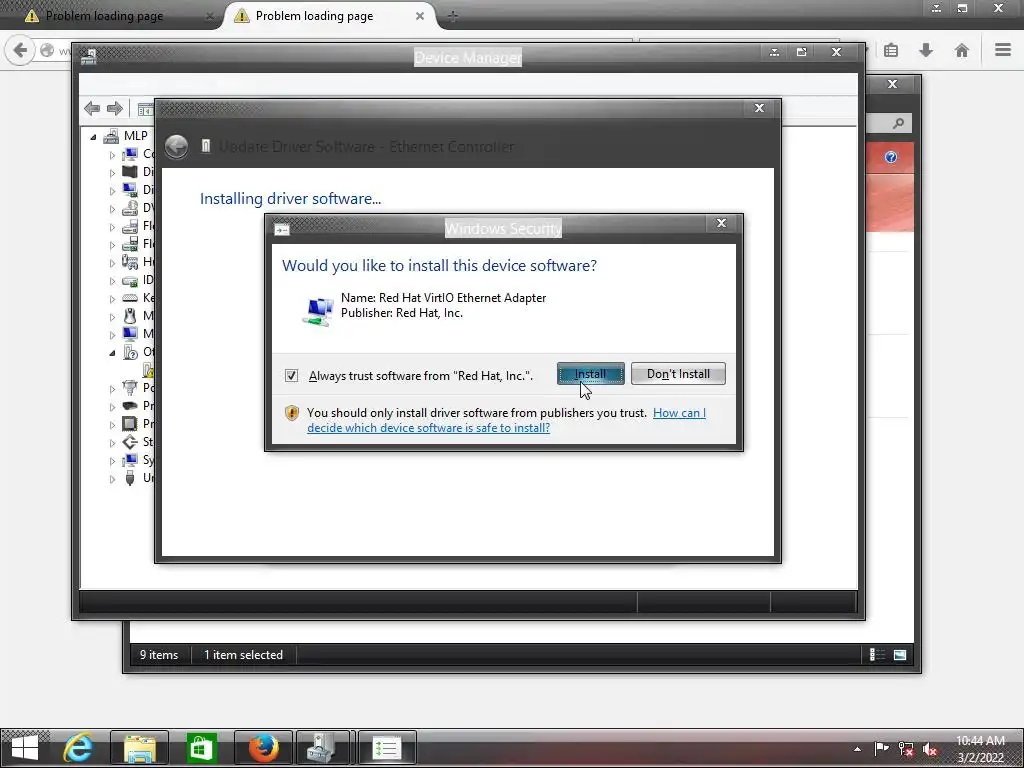The image size is (1024, 768).
Task: Click the blue help icon in Explorer window
Action: point(891,157)
